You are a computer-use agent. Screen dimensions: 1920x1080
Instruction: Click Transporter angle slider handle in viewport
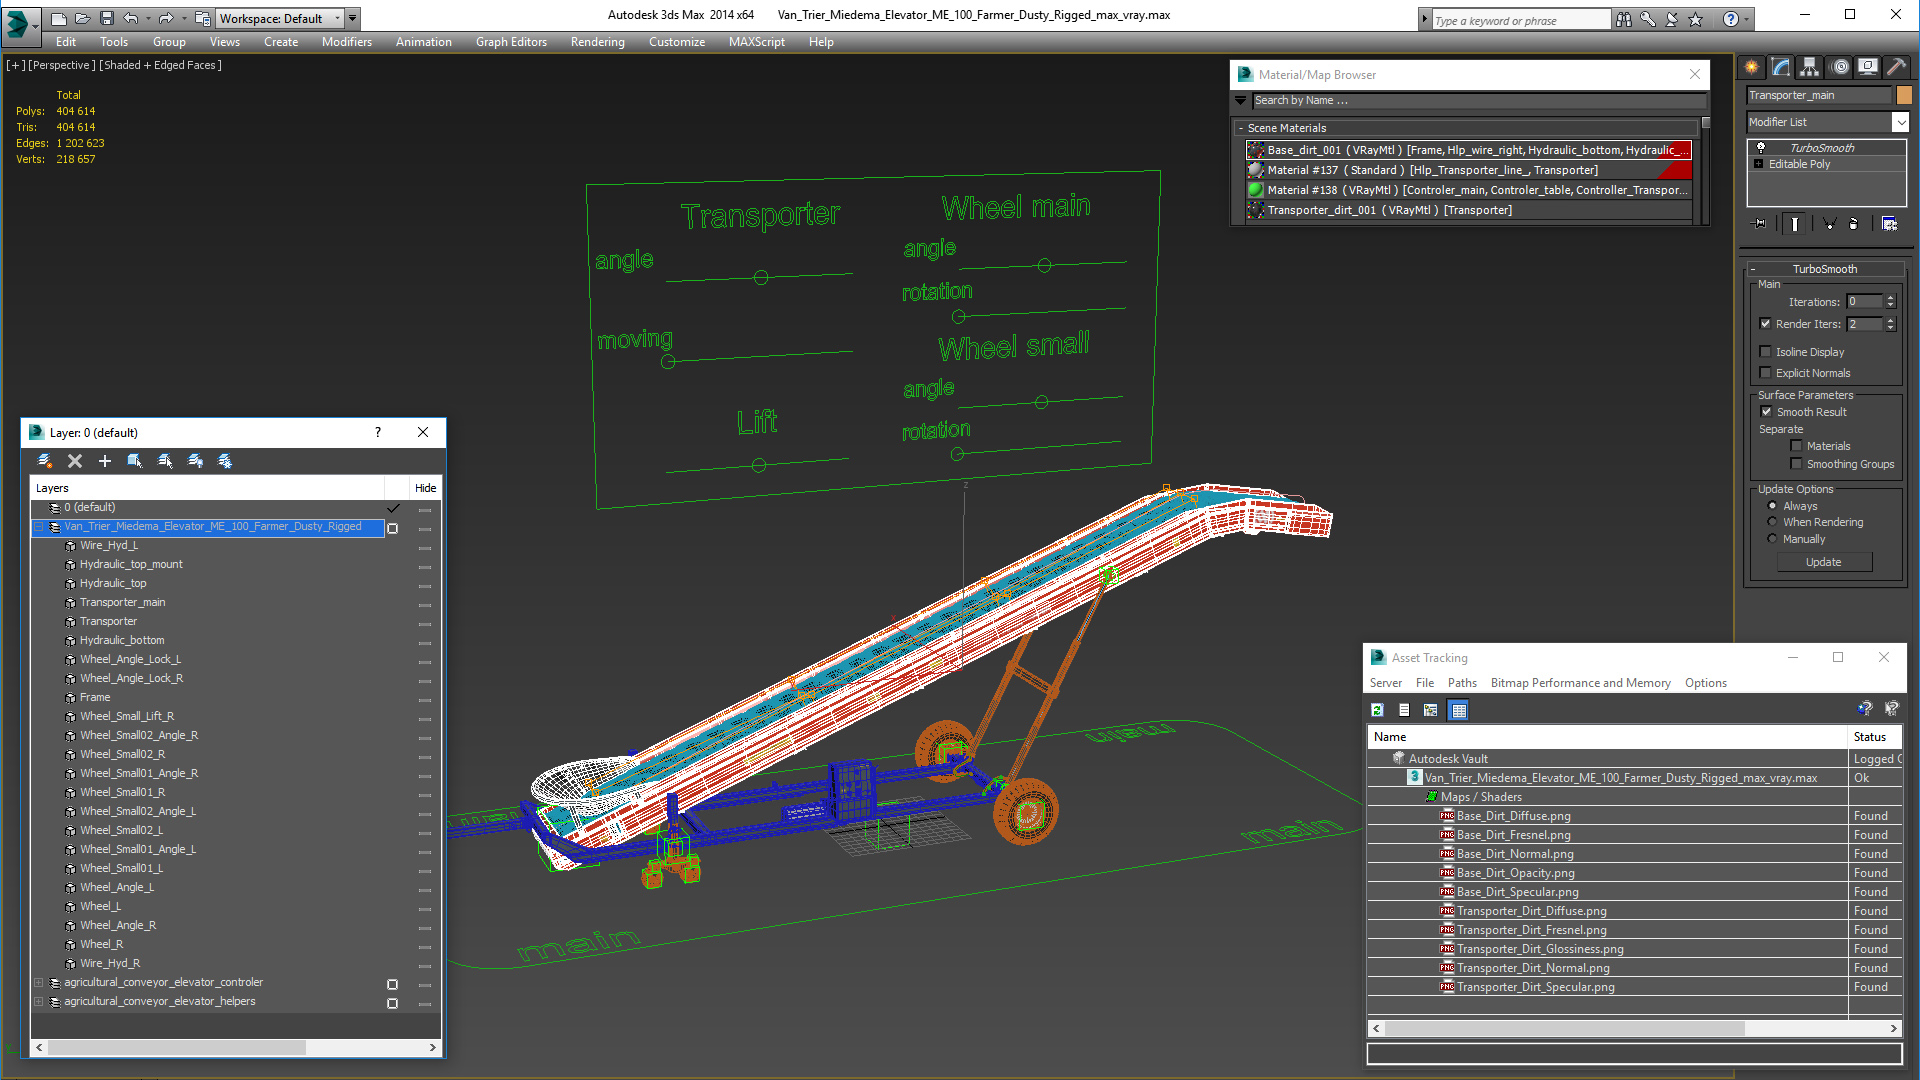pos(761,277)
